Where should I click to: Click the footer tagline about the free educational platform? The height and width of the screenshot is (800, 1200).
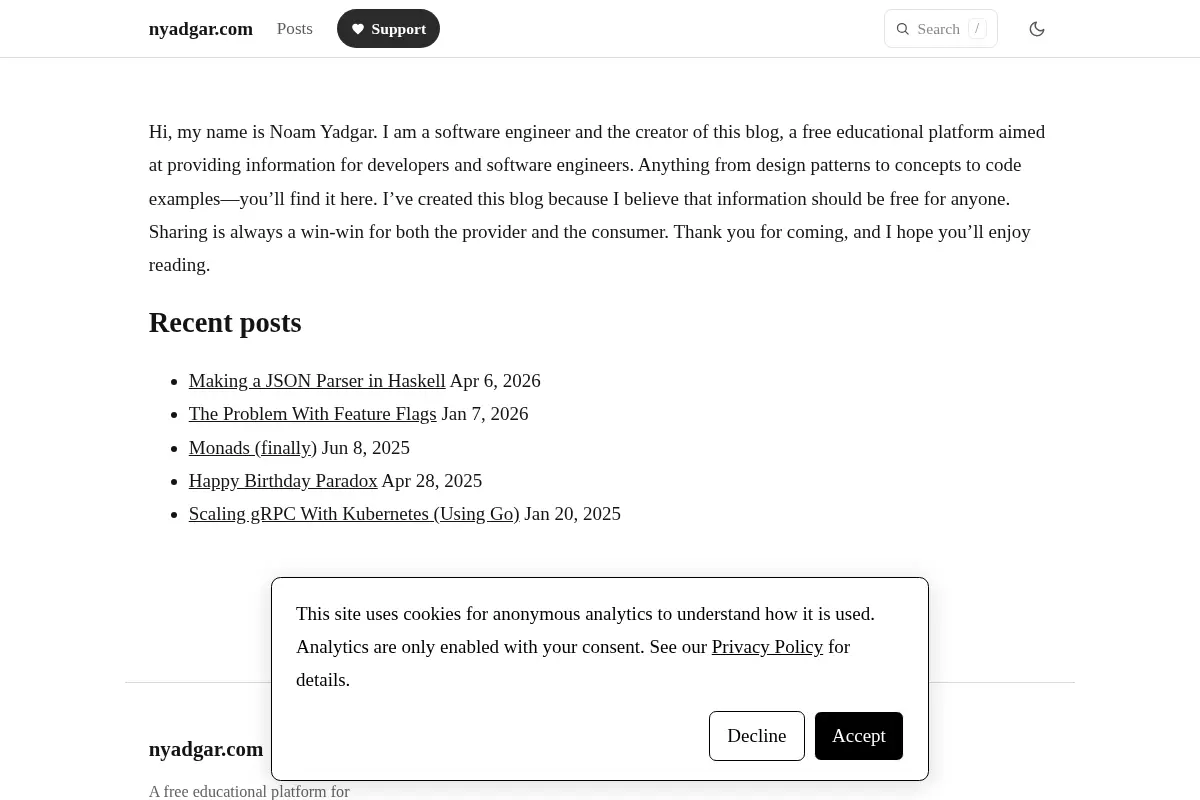click(249, 791)
